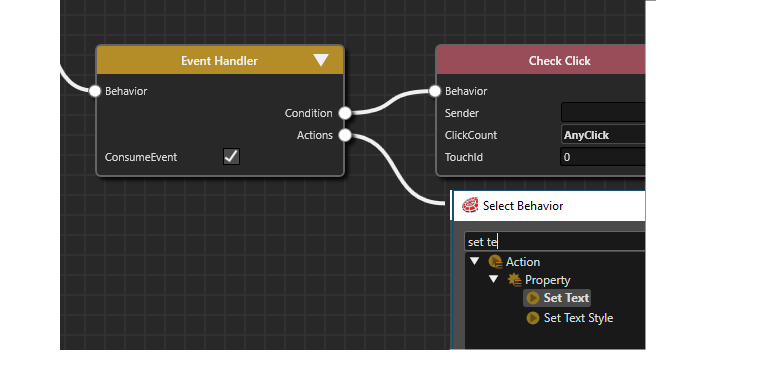765x365 pixels.
Task: Click the Event Handler Behavior input port
Action: pyautogui.click(x=95, y=91)
